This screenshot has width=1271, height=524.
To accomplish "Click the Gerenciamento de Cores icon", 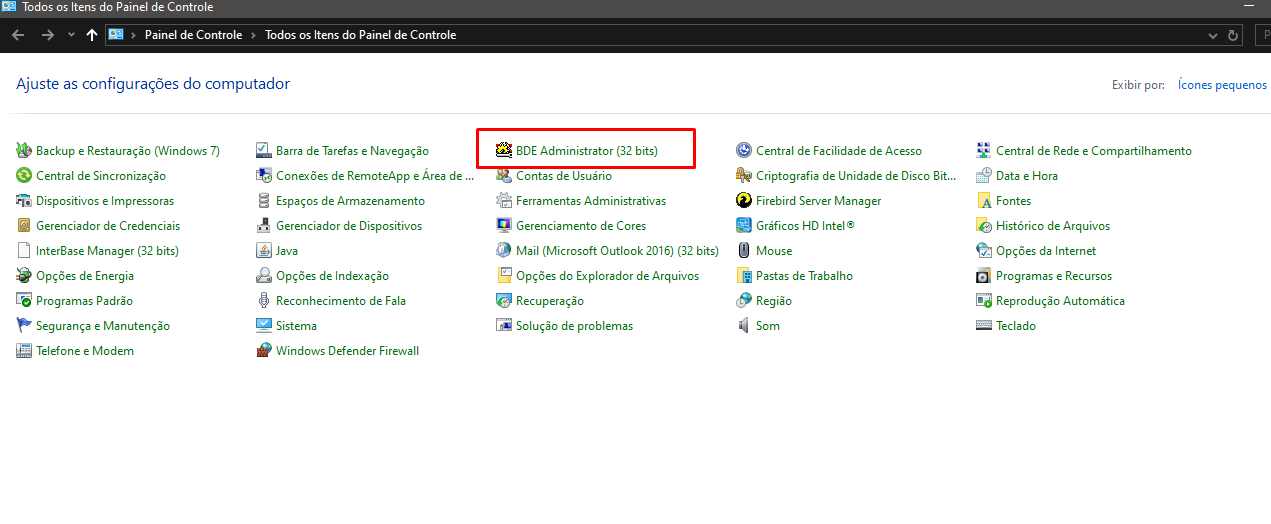I will coord(505,226).
